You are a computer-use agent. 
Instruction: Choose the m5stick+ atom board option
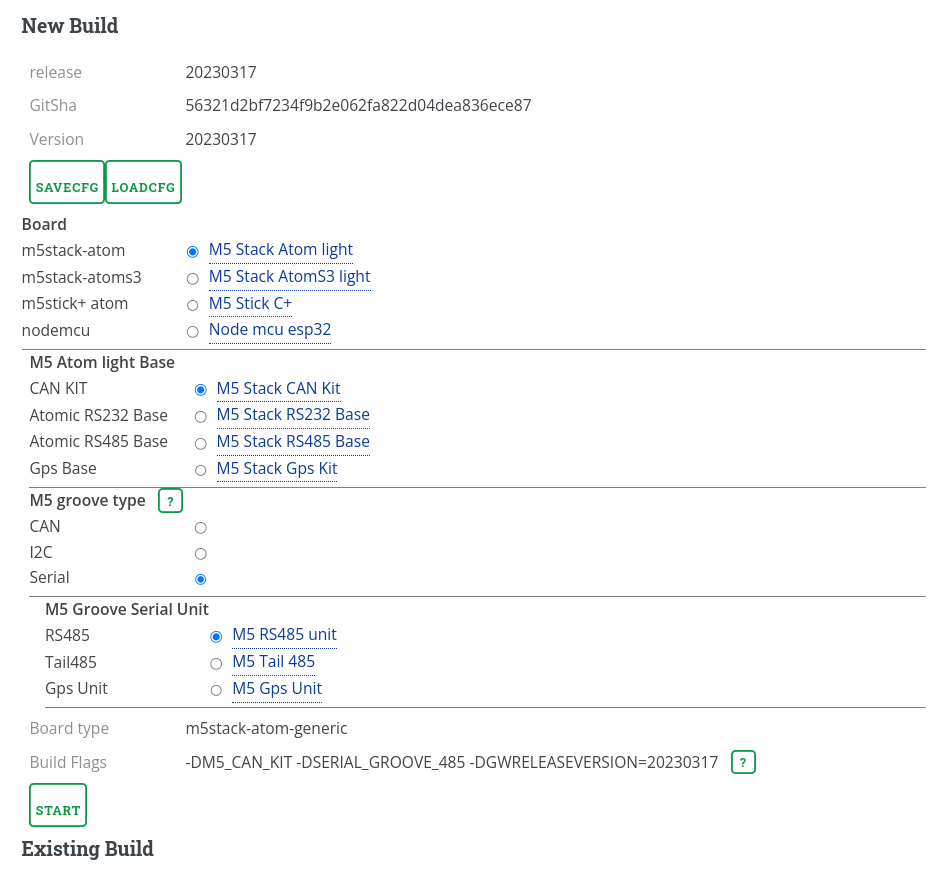(x=192, y=305)
